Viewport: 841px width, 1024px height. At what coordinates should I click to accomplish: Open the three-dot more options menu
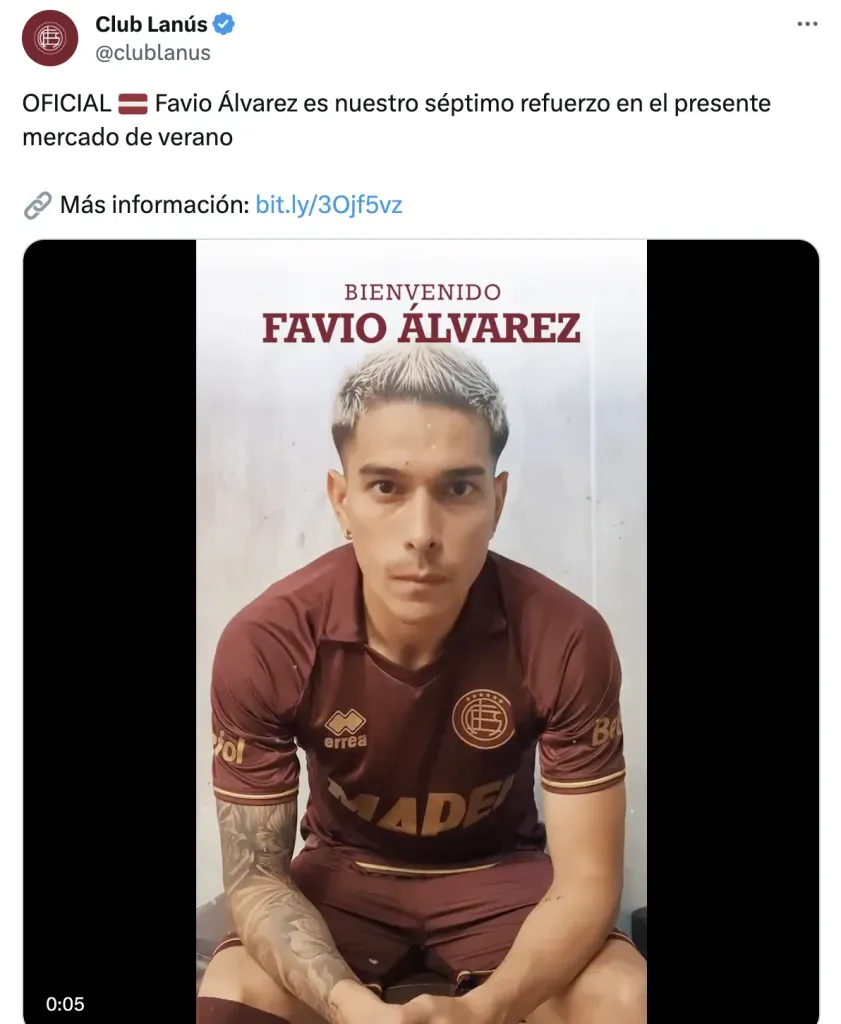pos(807,24)
